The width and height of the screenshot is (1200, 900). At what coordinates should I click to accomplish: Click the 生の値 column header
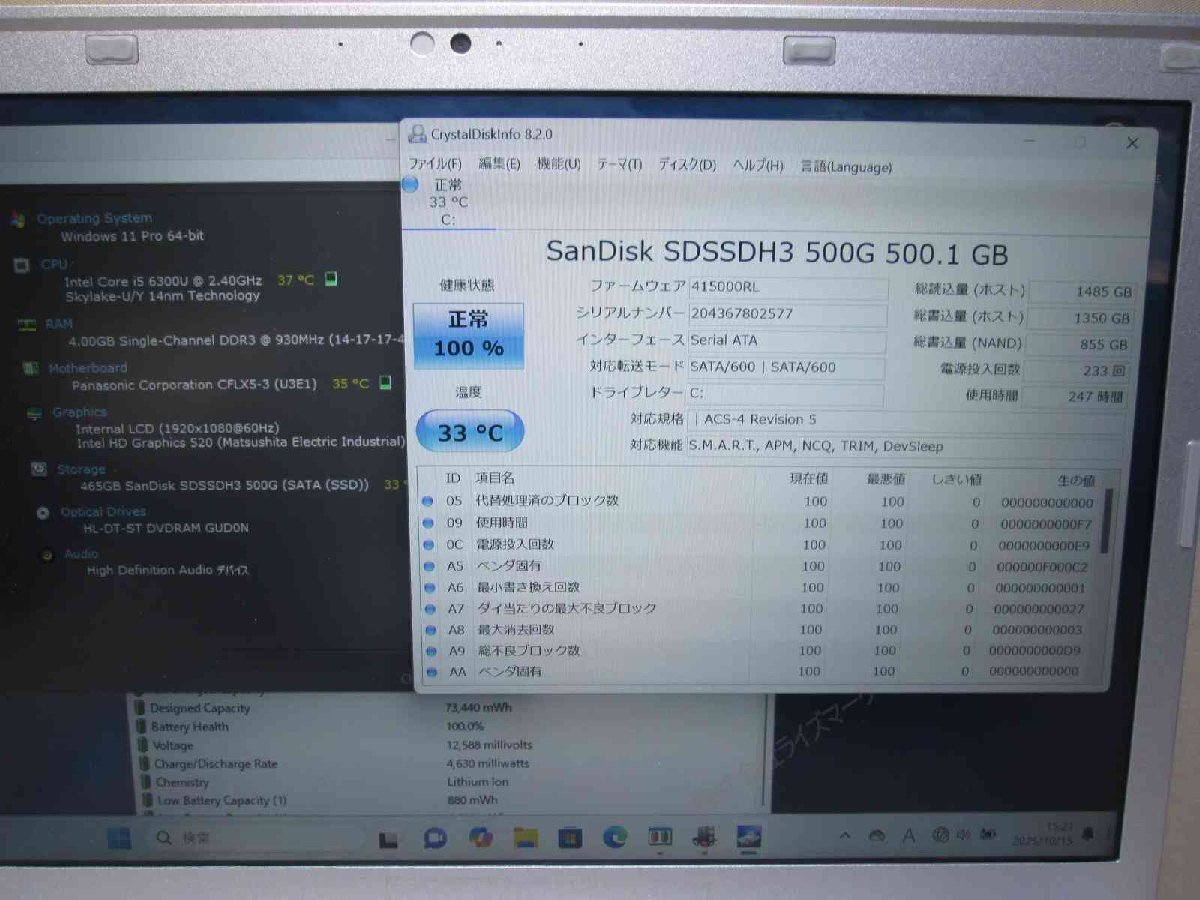1075,480
